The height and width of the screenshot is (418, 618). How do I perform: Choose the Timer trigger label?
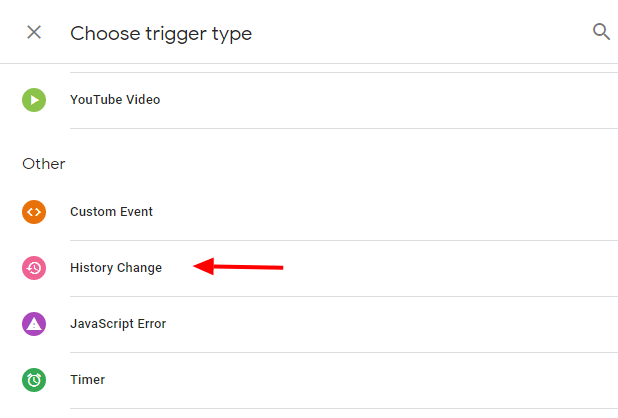(x=88, y=380)
